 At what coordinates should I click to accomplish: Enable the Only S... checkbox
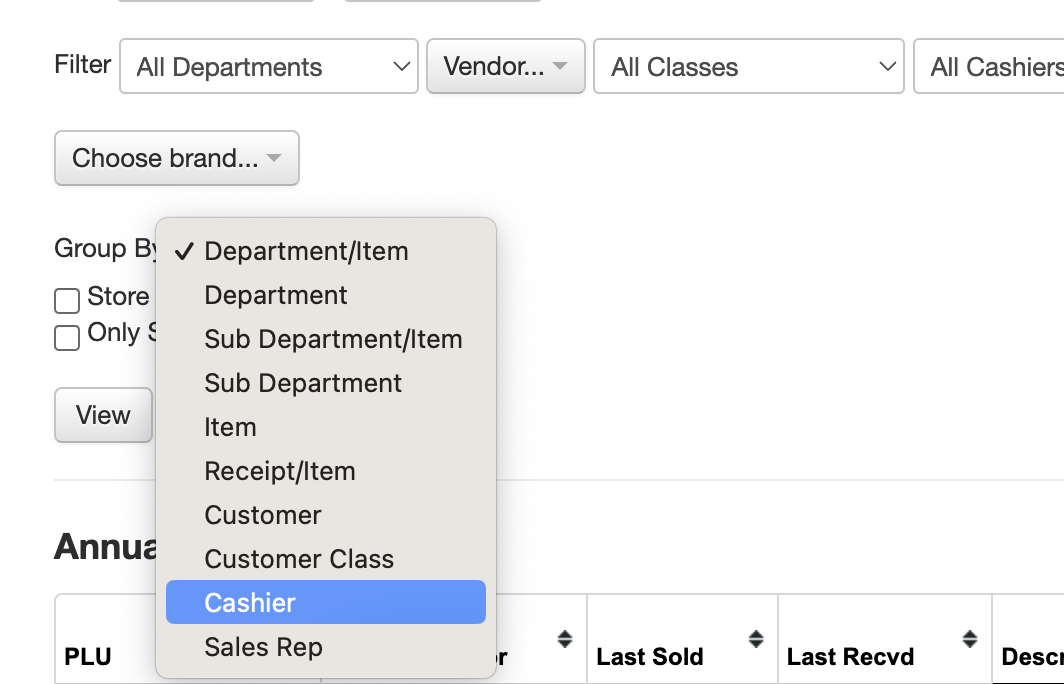[67, 337]
